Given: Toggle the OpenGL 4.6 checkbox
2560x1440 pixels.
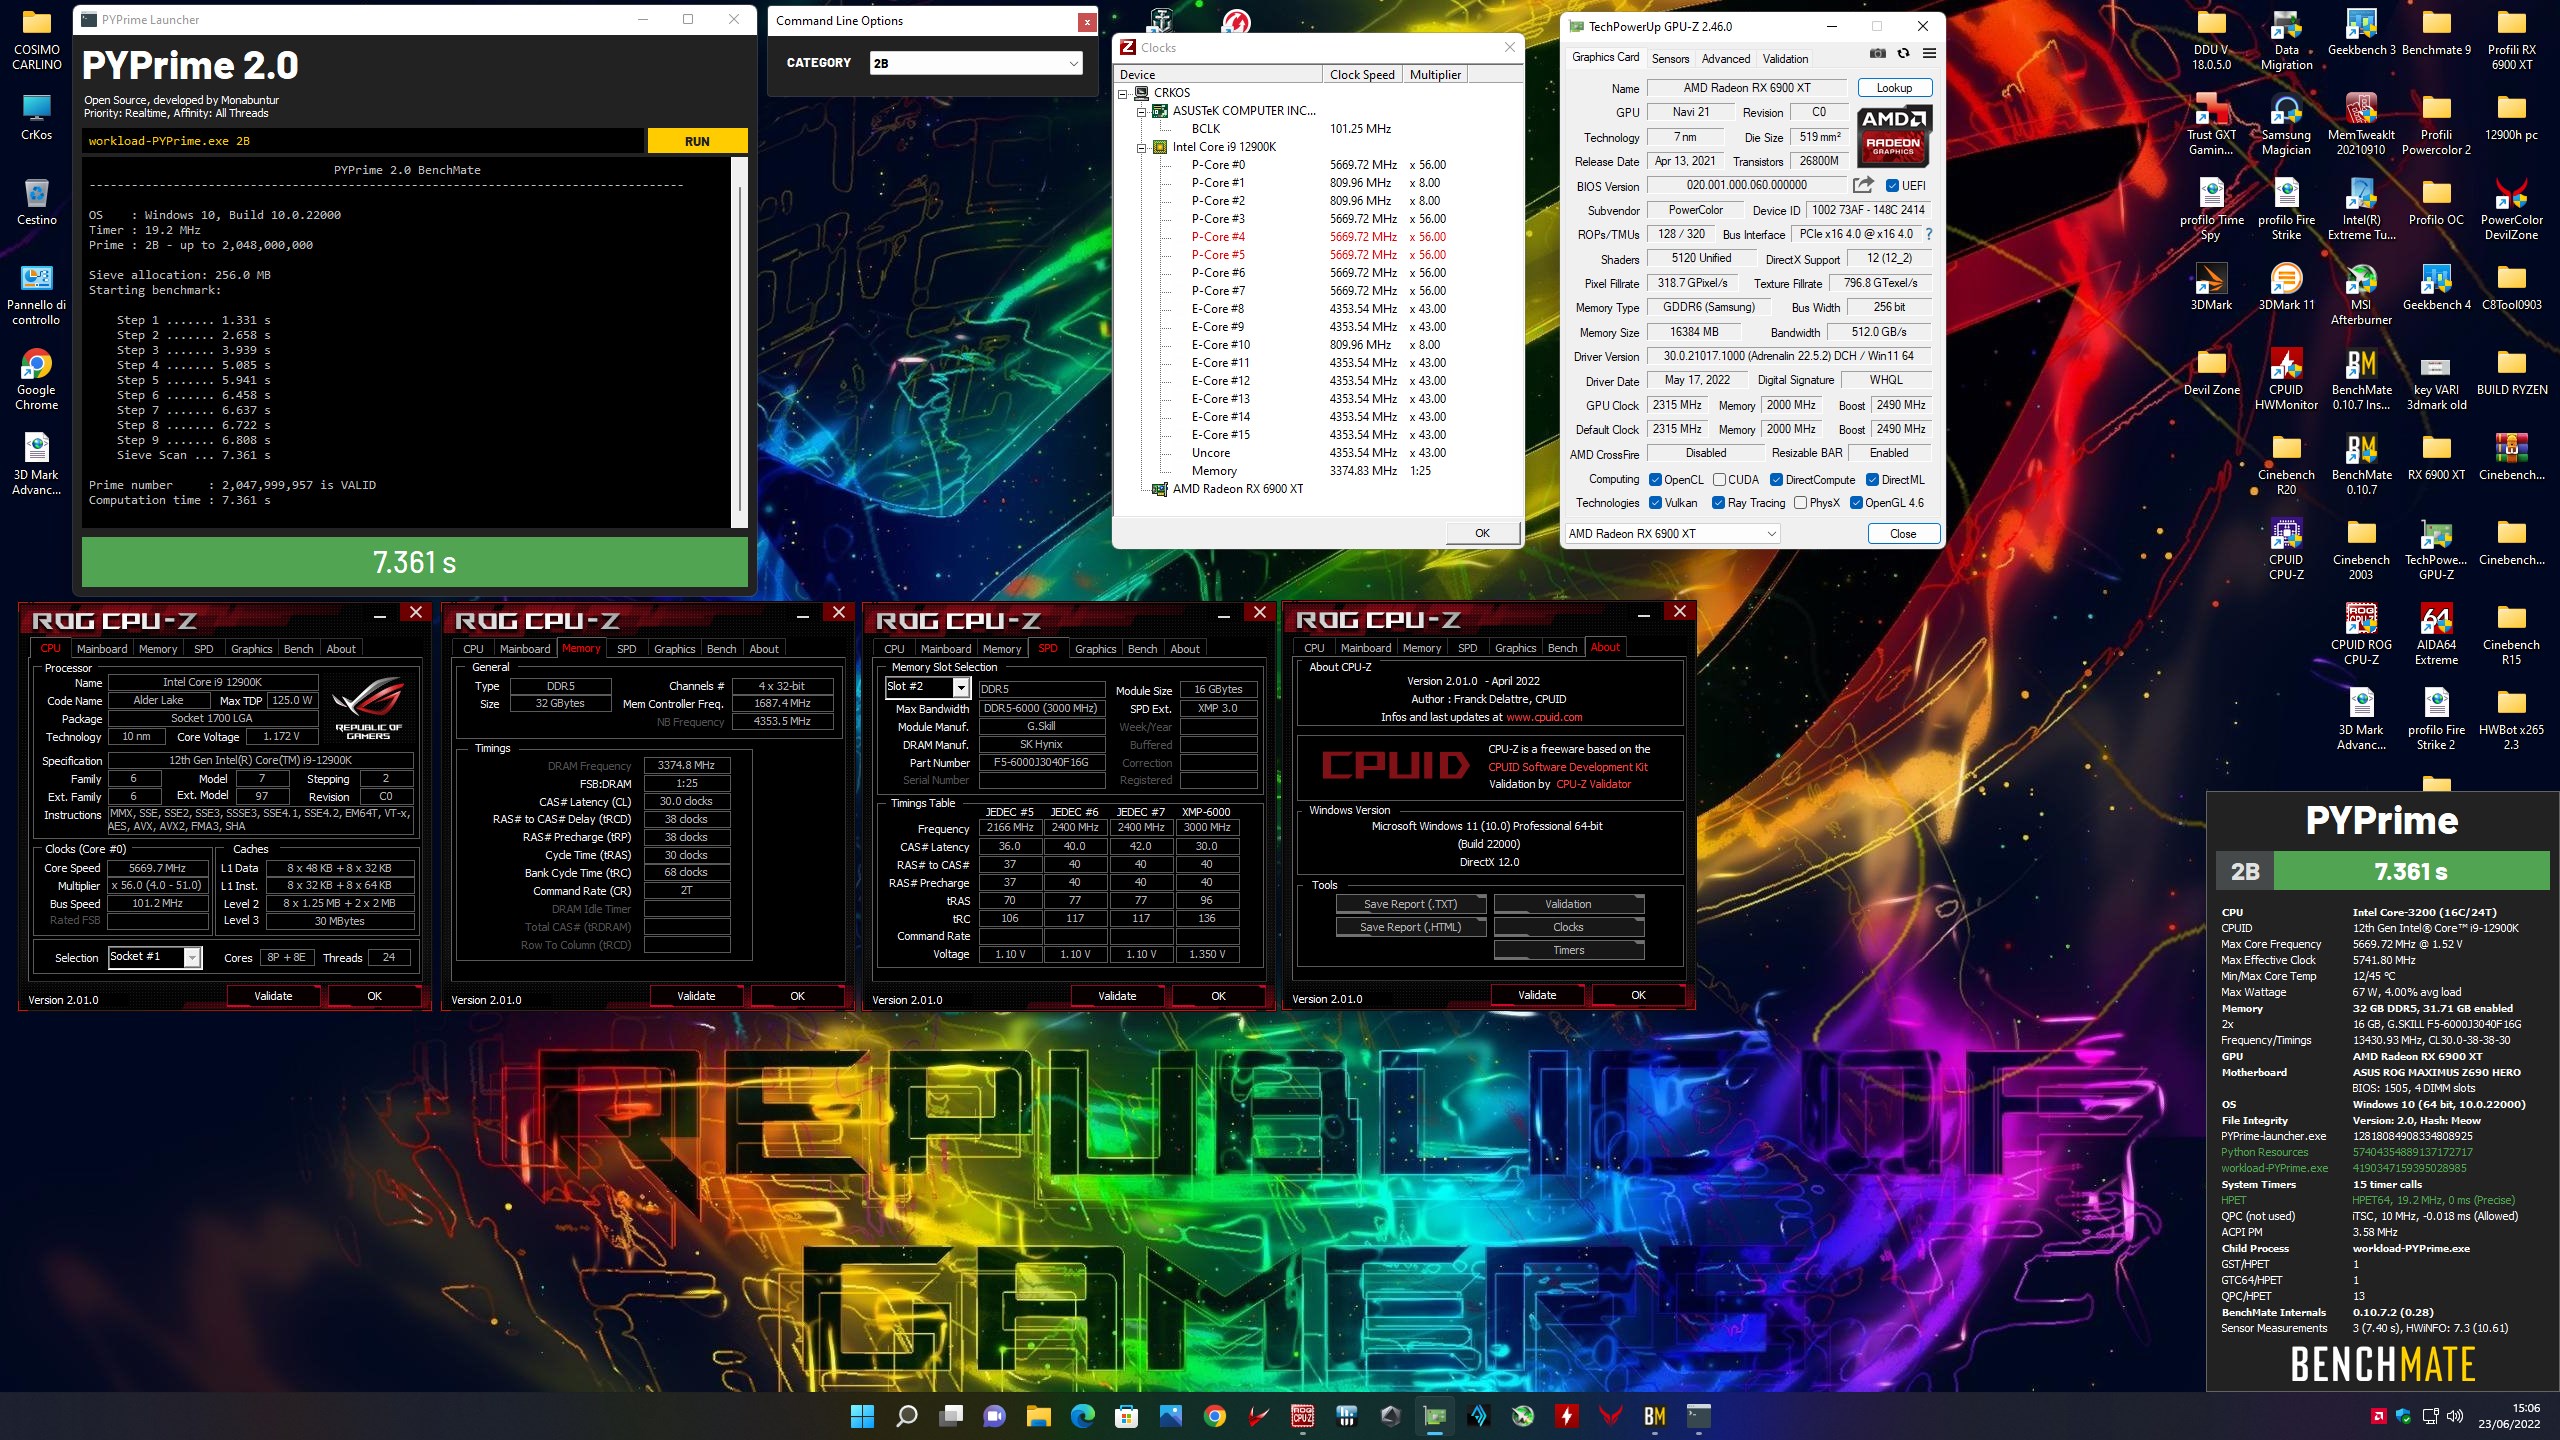Looking at the screenshot, I should (1856, 503).
